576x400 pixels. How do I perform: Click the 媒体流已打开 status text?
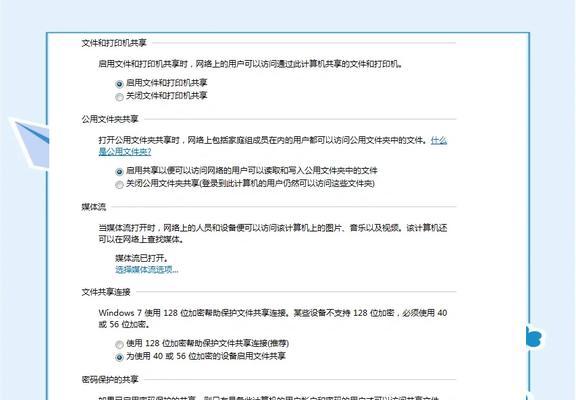pos(142,258)
